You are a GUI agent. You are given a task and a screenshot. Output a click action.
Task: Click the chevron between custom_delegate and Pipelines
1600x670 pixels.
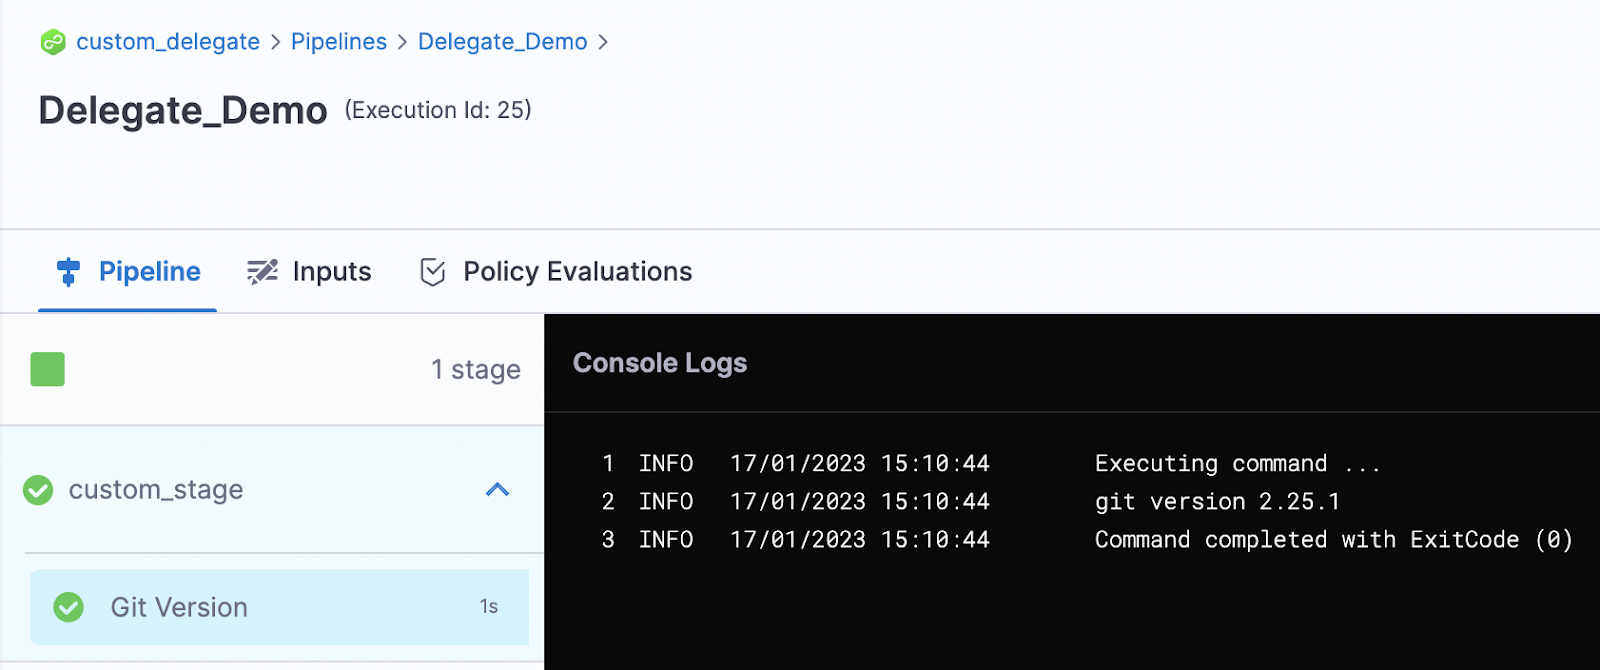point(275,42)
